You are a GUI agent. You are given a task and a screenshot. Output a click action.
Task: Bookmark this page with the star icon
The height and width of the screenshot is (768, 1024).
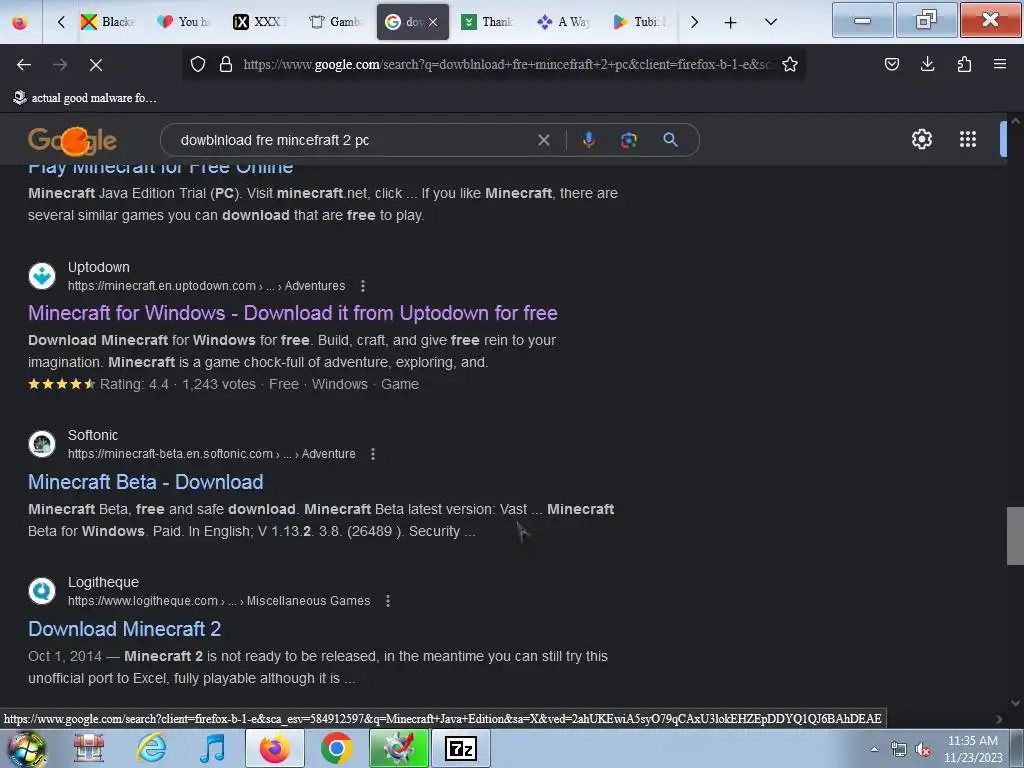790,64
